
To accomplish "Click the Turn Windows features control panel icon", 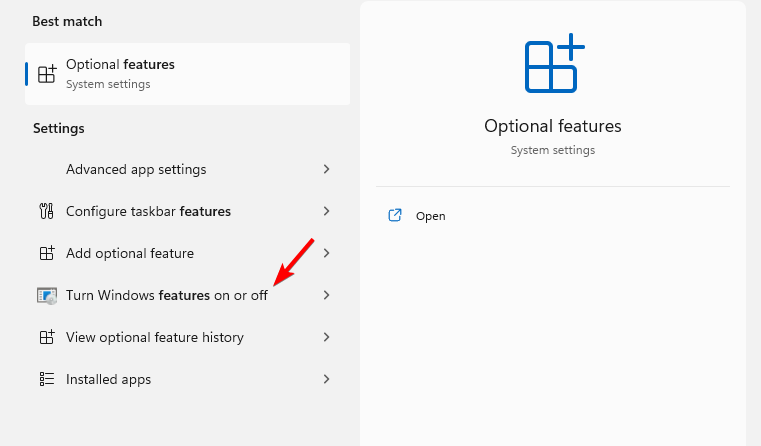I will (47, 295).
